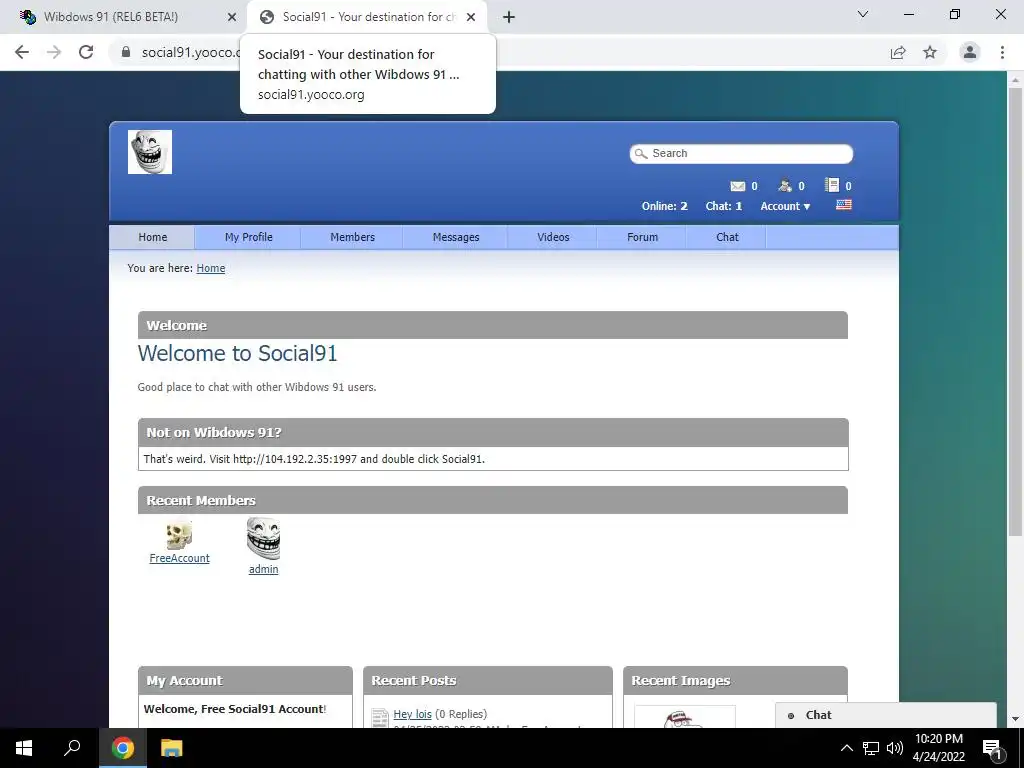Close the Wibdows 91 tab
Image resolution: width=1024 pixels, height=768 pixels.
point(232,17)
